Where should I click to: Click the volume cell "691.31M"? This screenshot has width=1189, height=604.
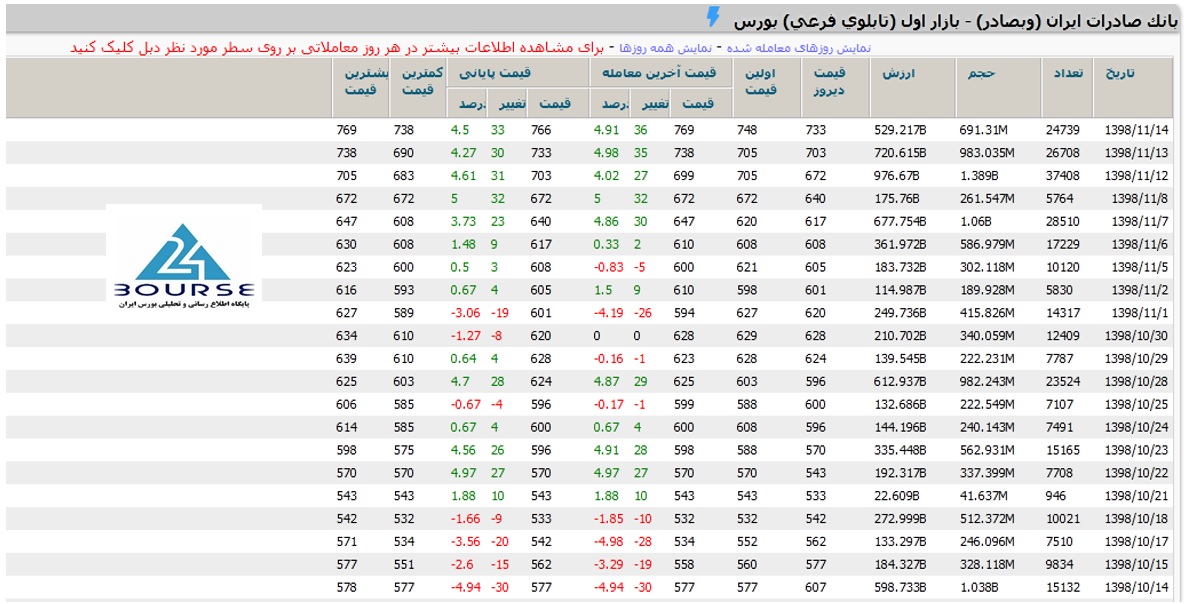pos(984,130)
